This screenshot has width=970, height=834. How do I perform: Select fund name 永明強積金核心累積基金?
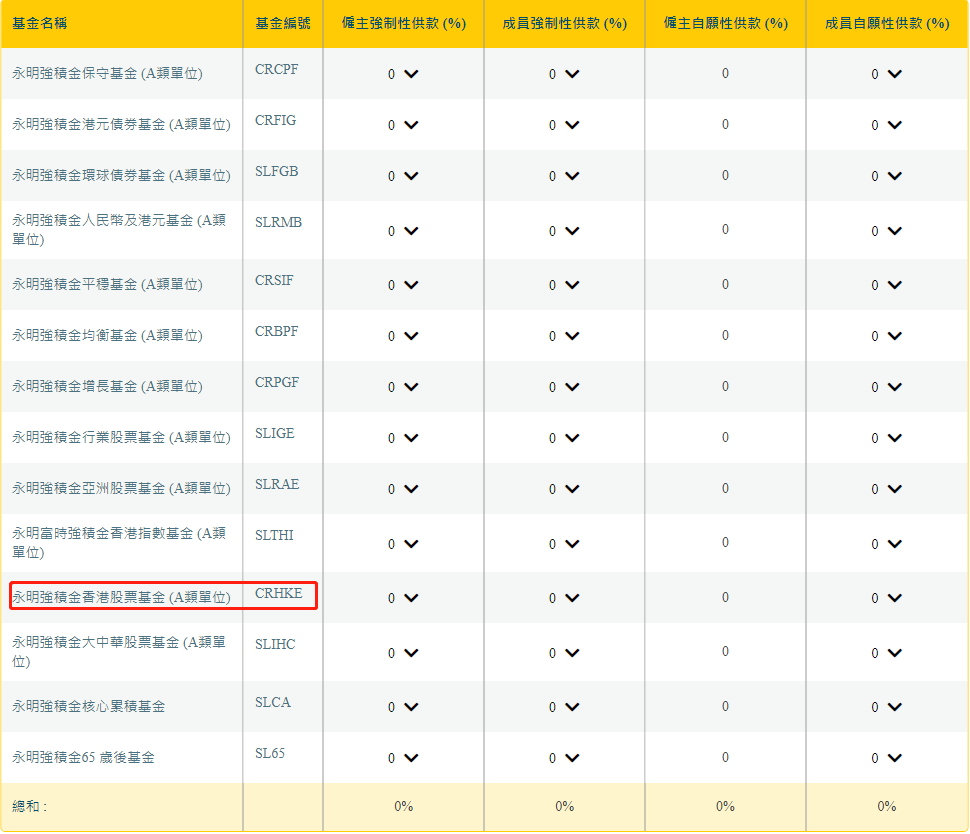(x=88, y=707)
